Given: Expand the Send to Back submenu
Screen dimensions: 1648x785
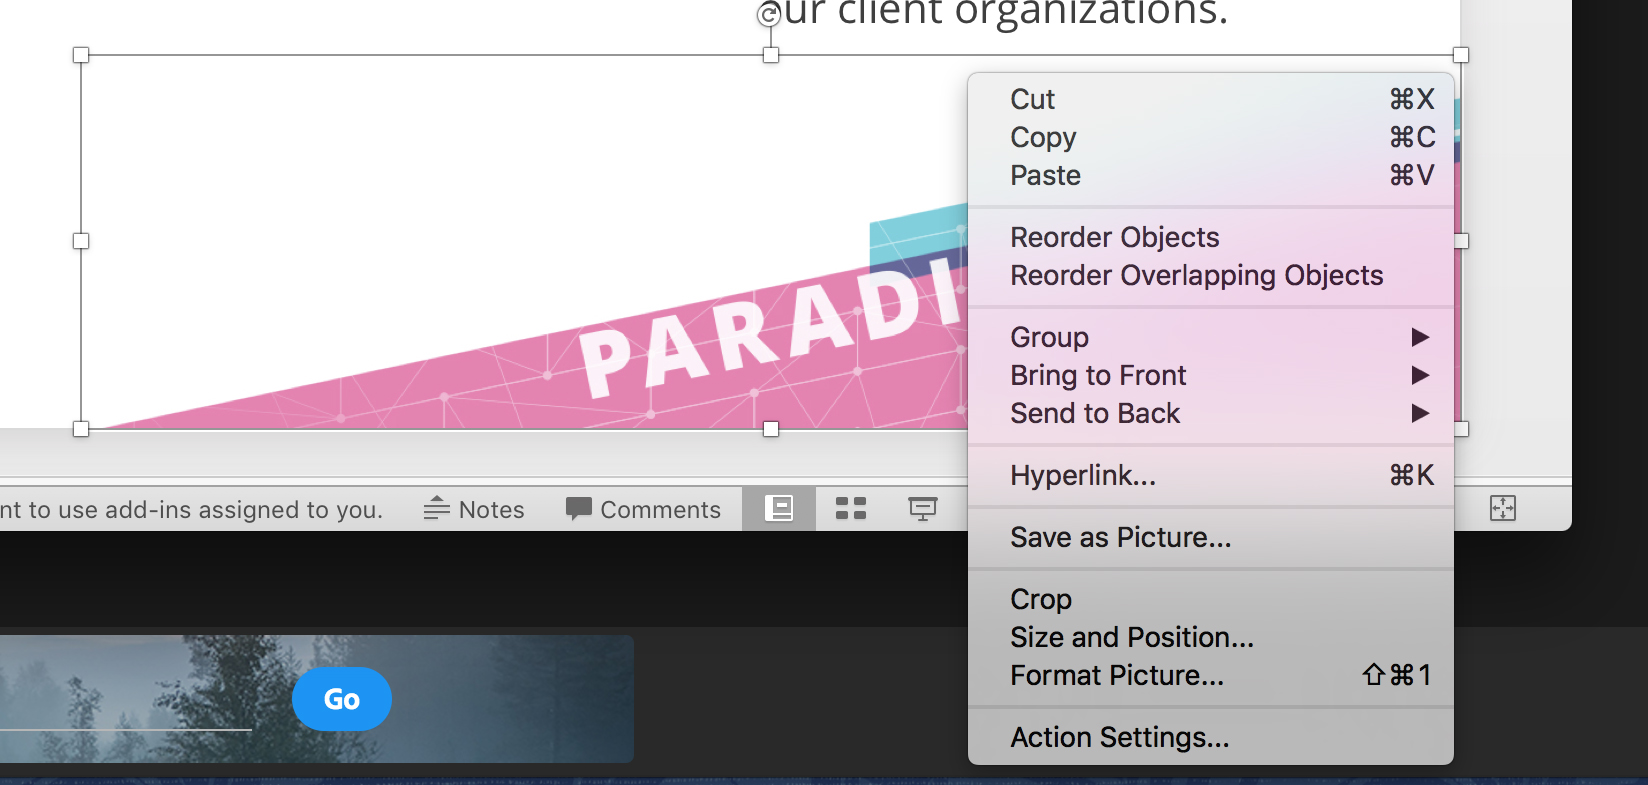Looking at the screenshot, I should [1210, 413].
